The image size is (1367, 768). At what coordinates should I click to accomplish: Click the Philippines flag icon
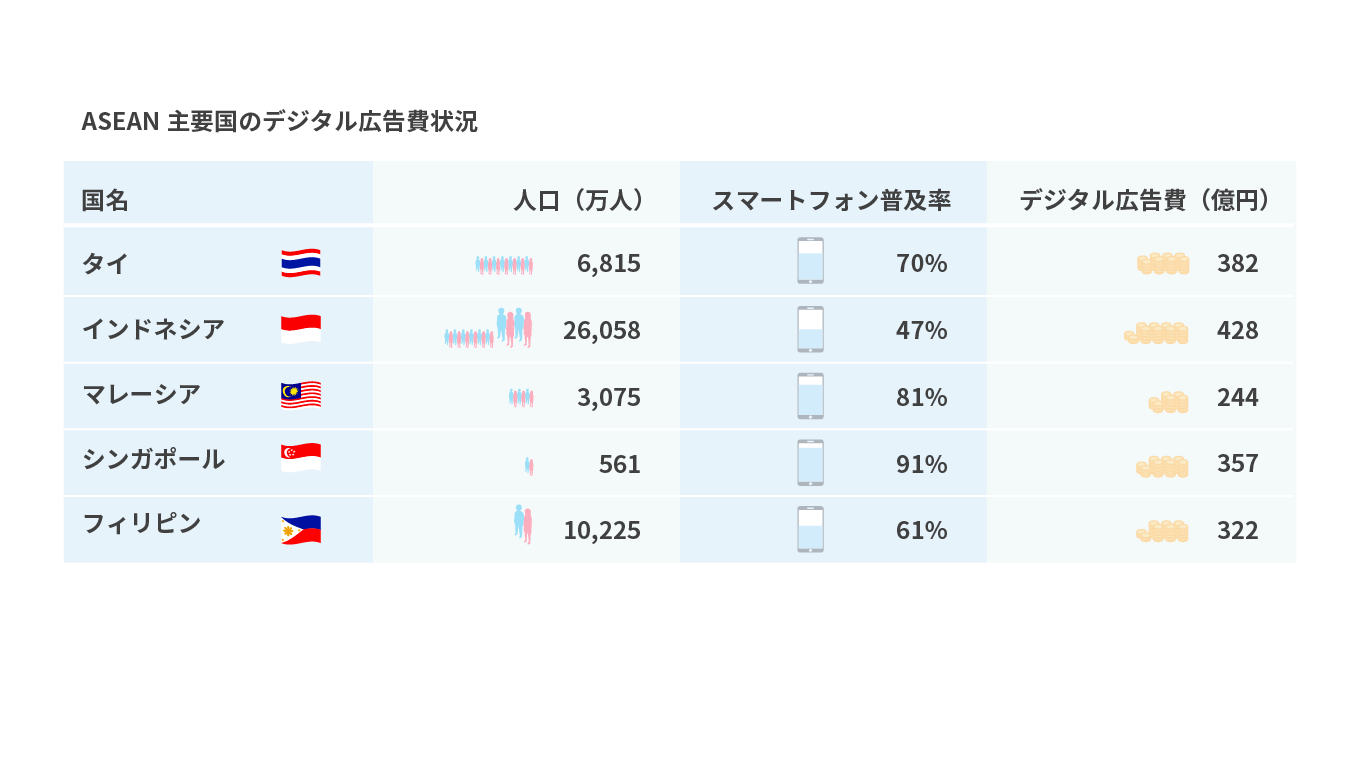(301, 529)
